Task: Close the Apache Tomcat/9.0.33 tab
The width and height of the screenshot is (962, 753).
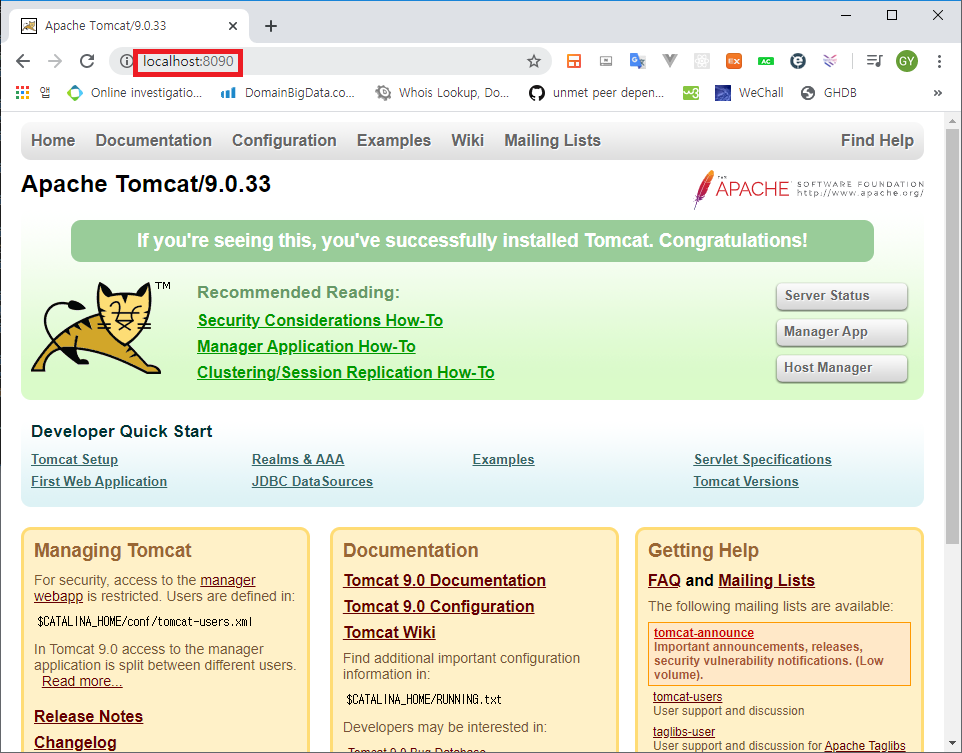Action: 233,26
